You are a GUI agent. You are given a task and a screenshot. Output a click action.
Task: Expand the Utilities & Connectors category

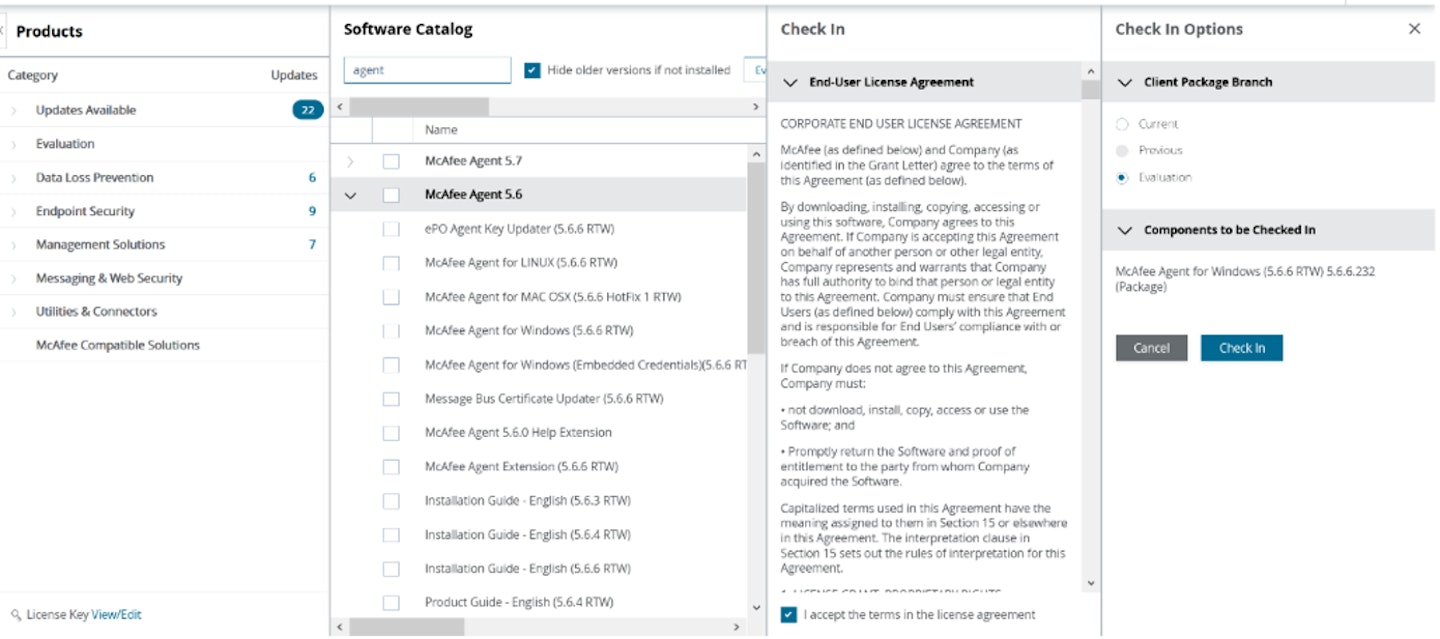pyautogui.click(x=14, y=312)
